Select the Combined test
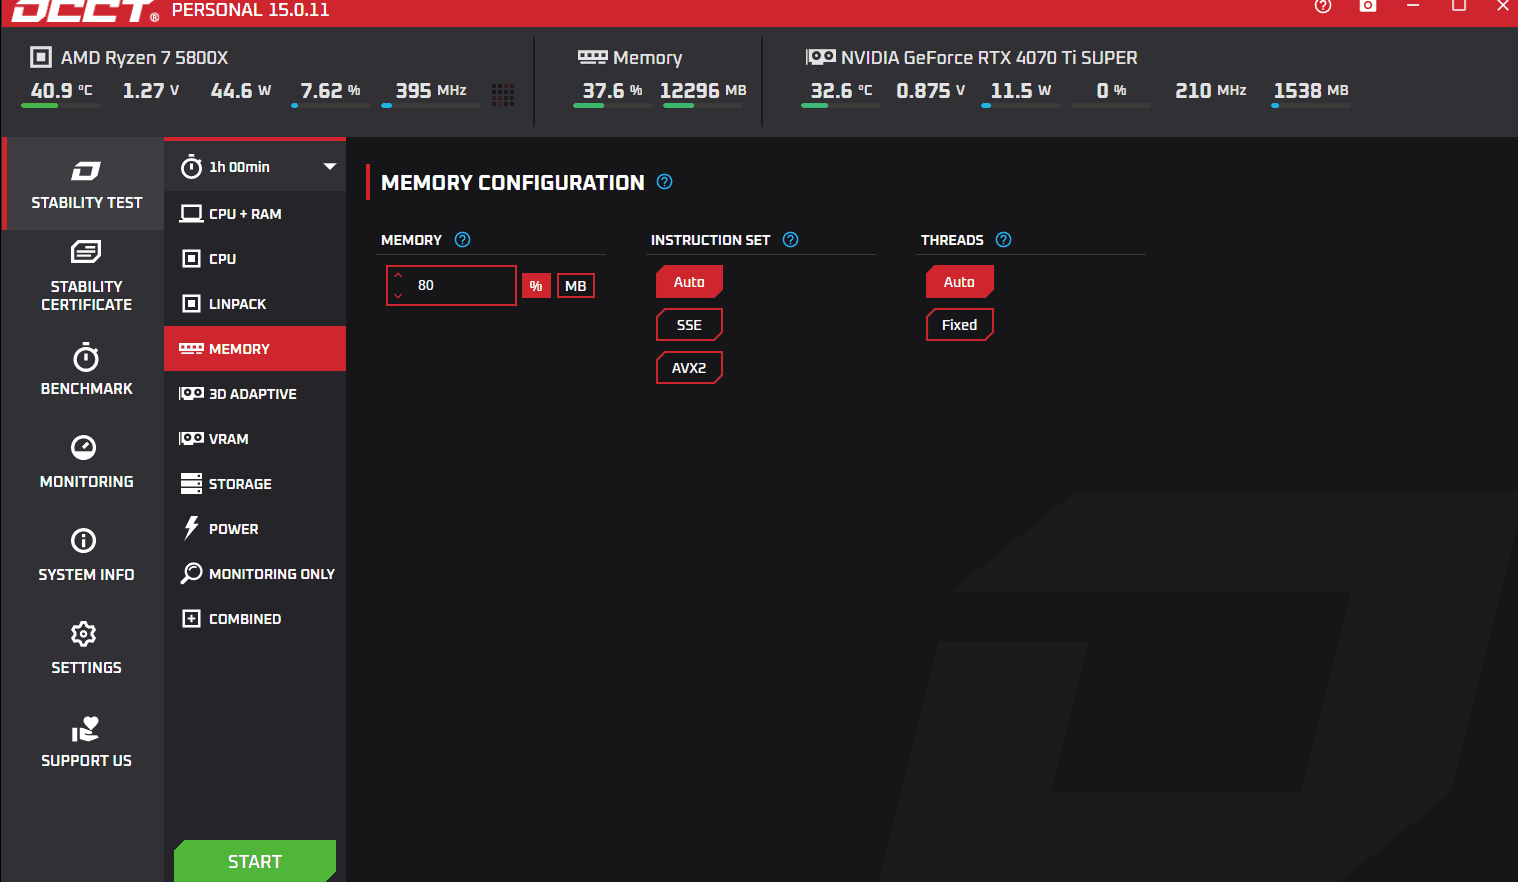The width and height of the screenshot is (1536, 882). click(255, 618)
